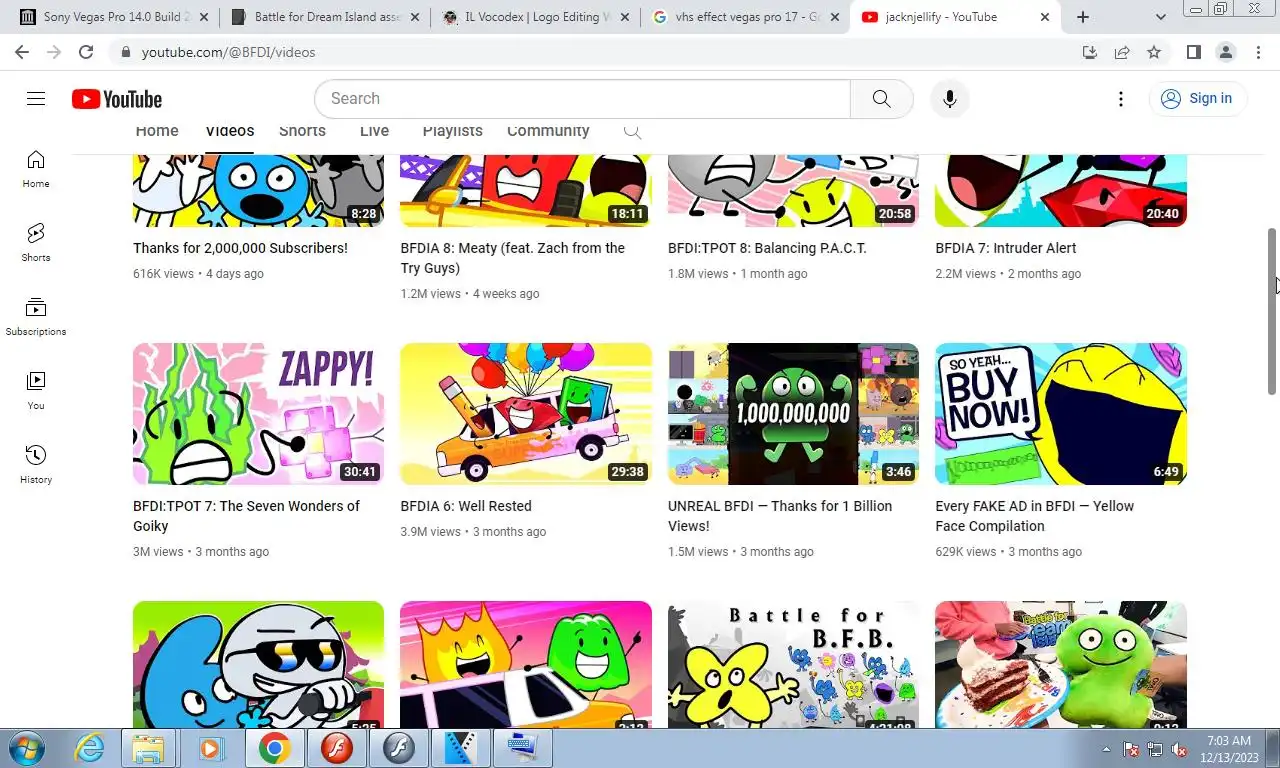Open the channel Playlists tab
The width and height of the screenshot is (1280, 768).
point(452,131)
